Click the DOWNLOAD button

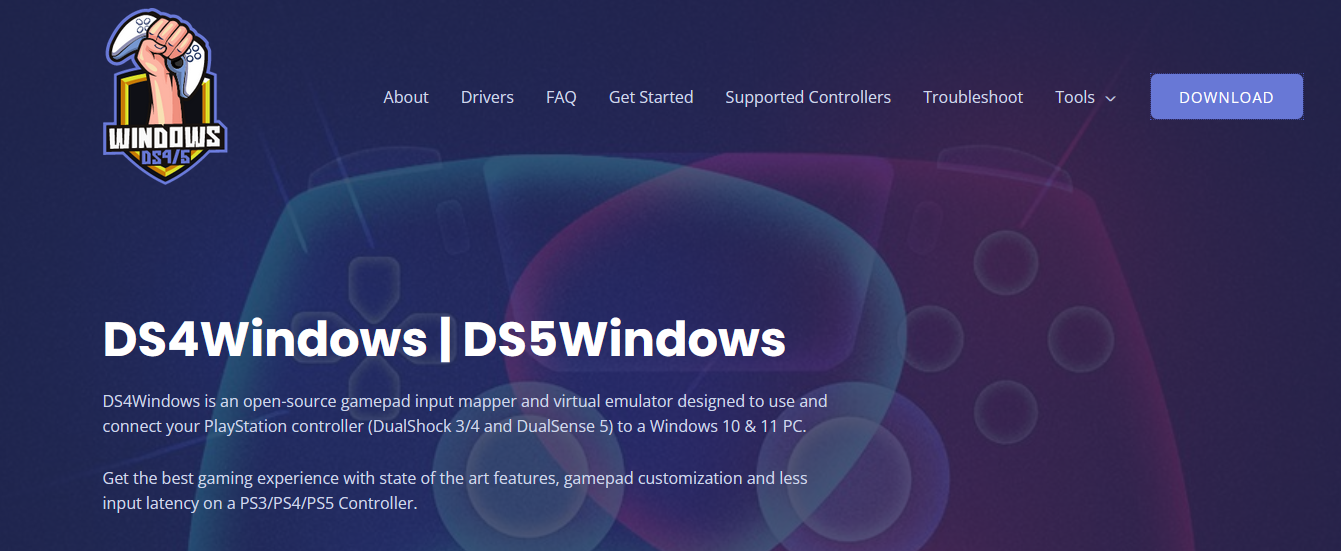[1226, 97]
